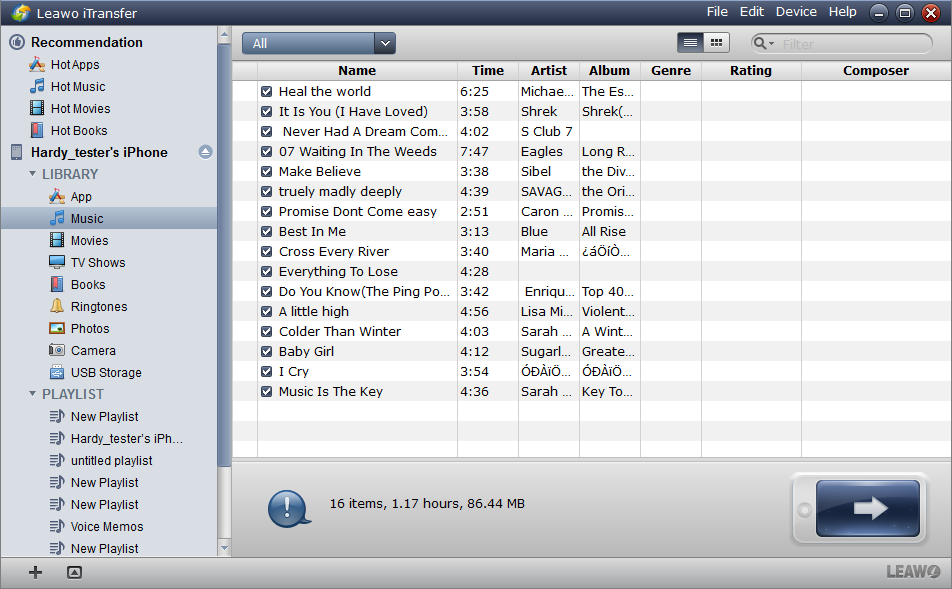Open the Help menu
The height and width of the screenshot is (589, 952).
[843, 12]
